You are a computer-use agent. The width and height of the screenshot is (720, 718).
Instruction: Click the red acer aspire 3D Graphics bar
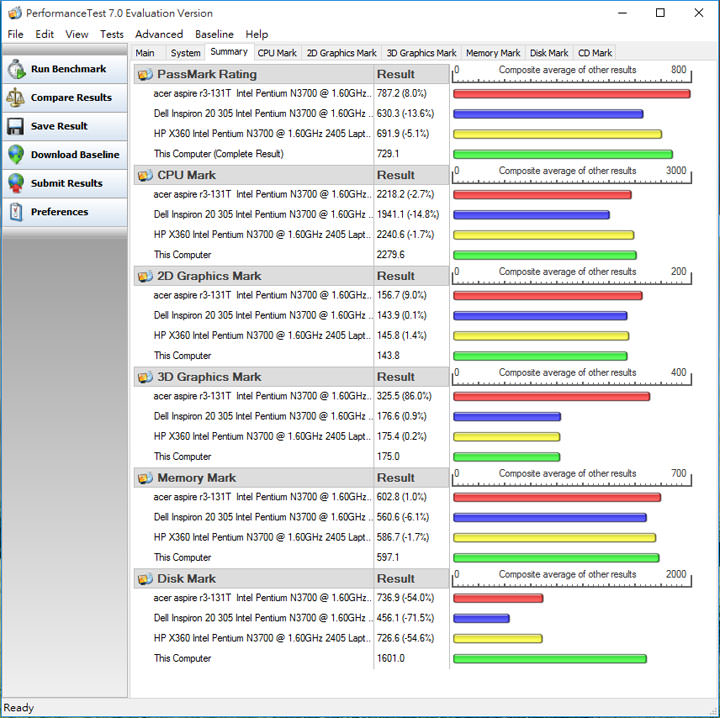tap(551, 396)
